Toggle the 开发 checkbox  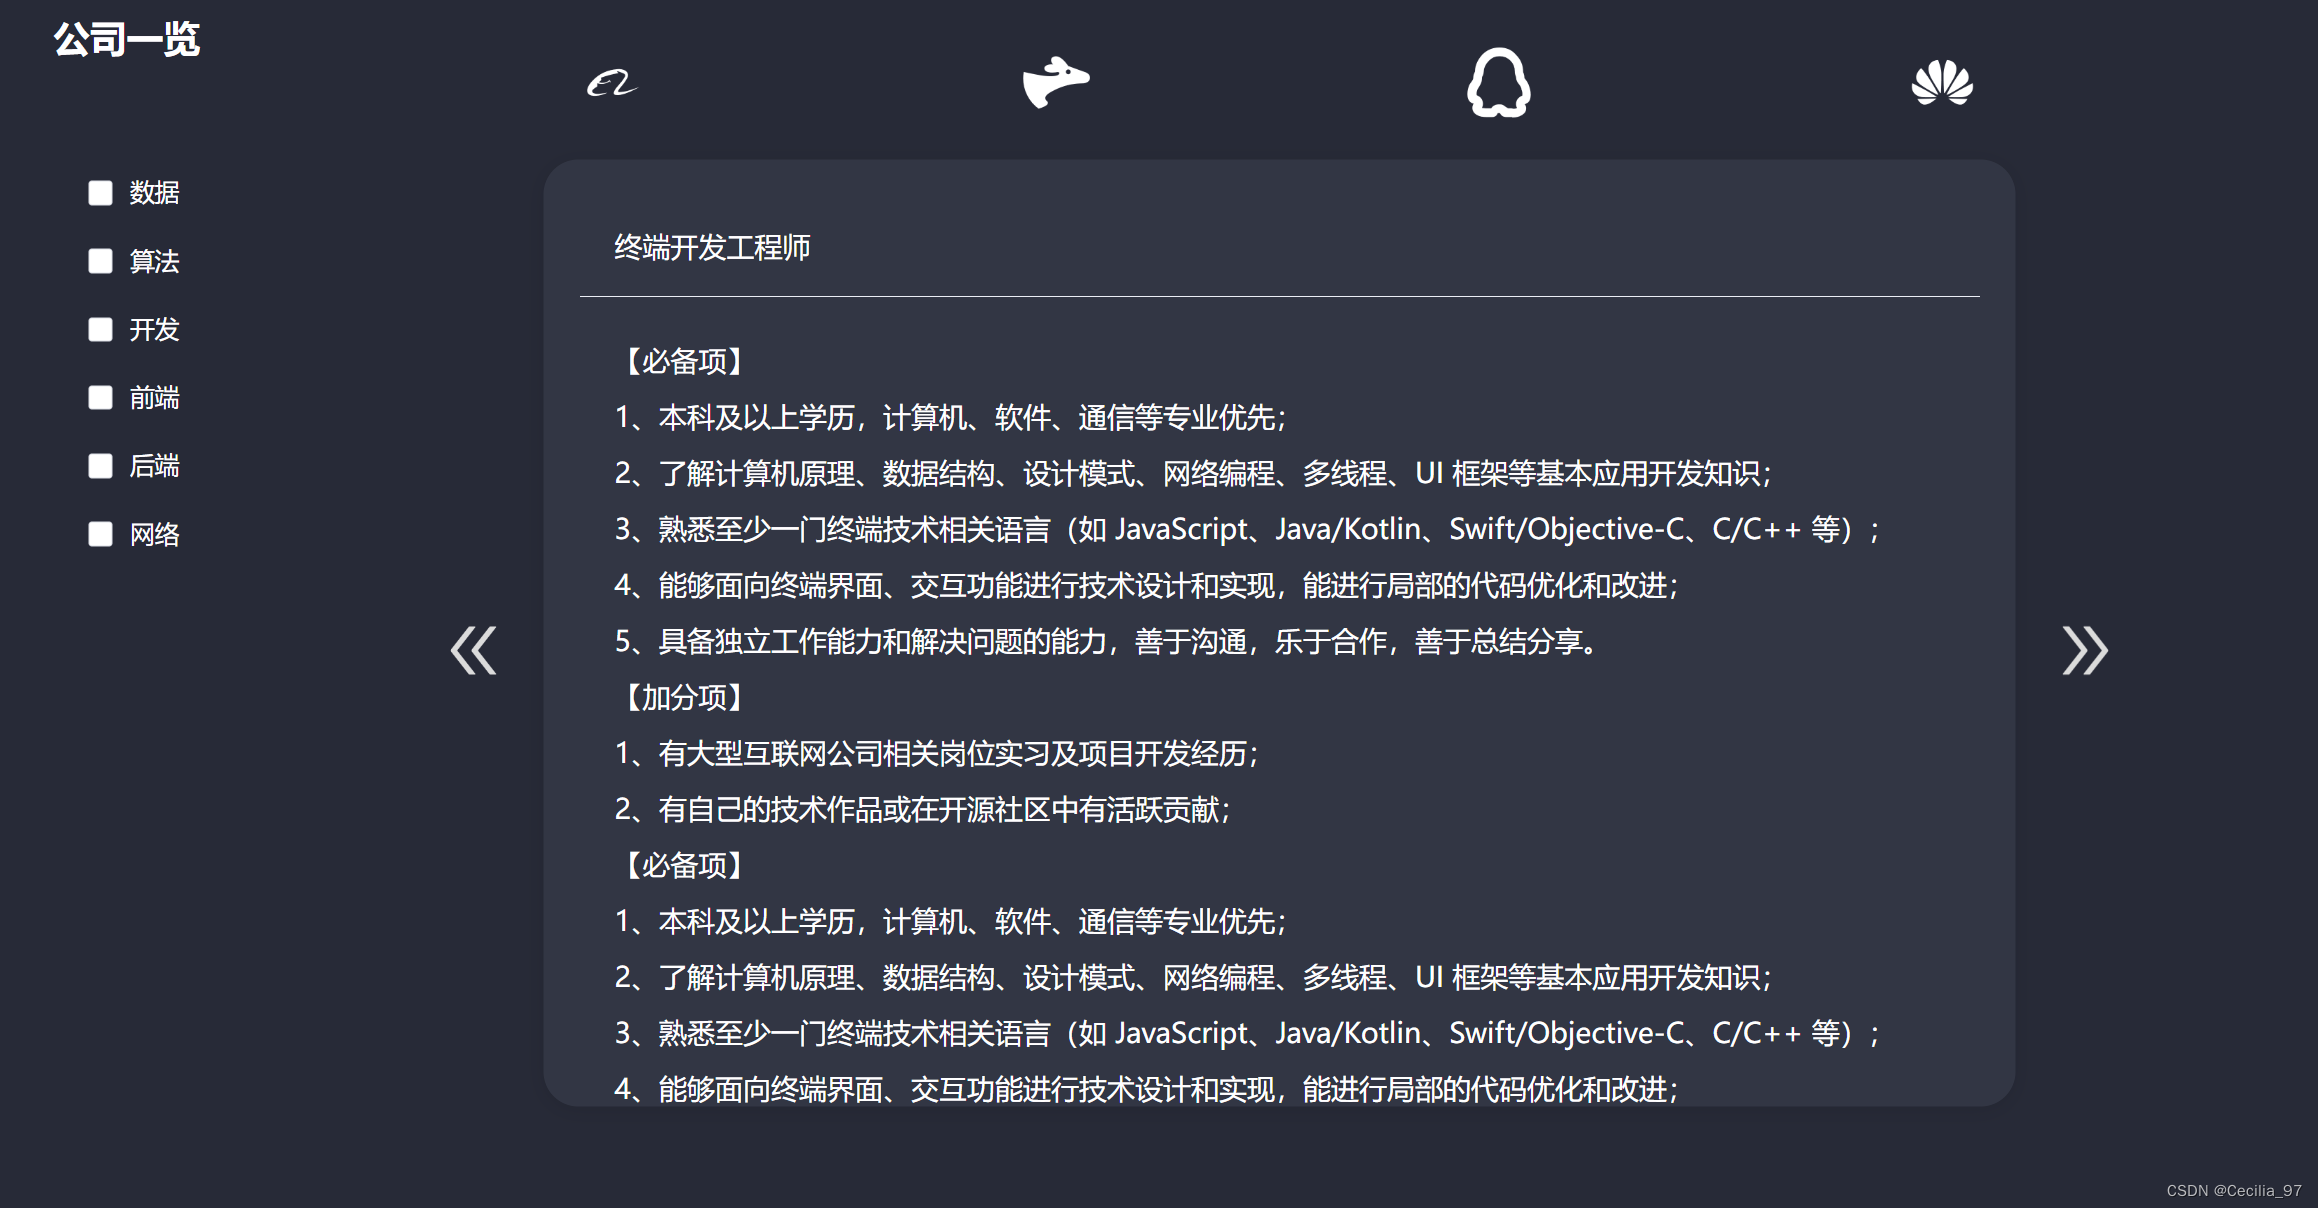[100, 330]
